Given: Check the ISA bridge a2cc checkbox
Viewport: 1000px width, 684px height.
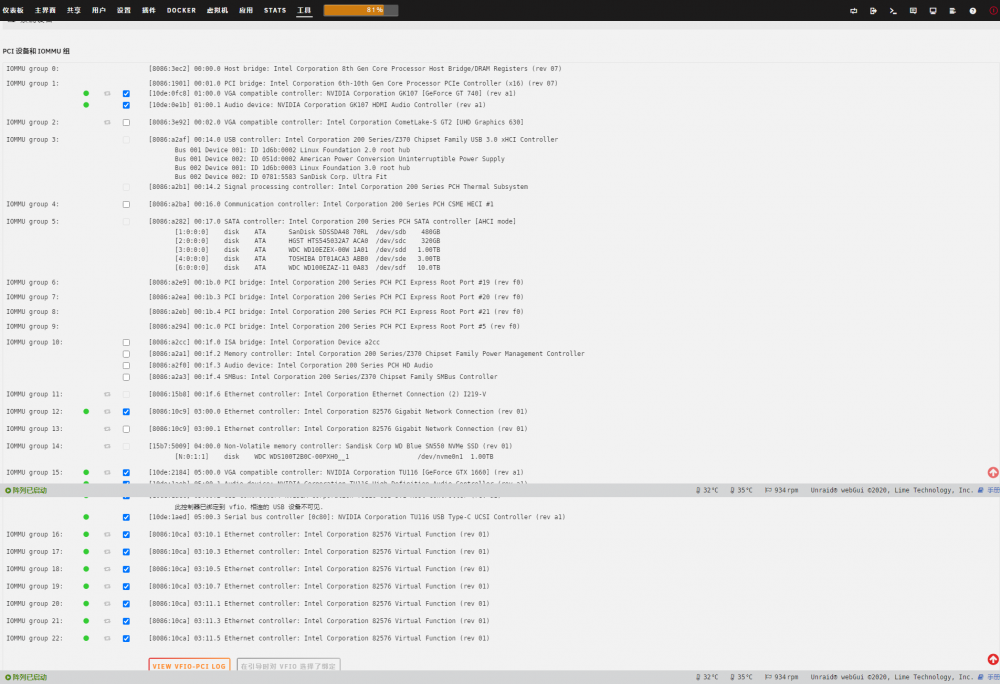Looking at the screenshot, I should click(x=126, y=342).
